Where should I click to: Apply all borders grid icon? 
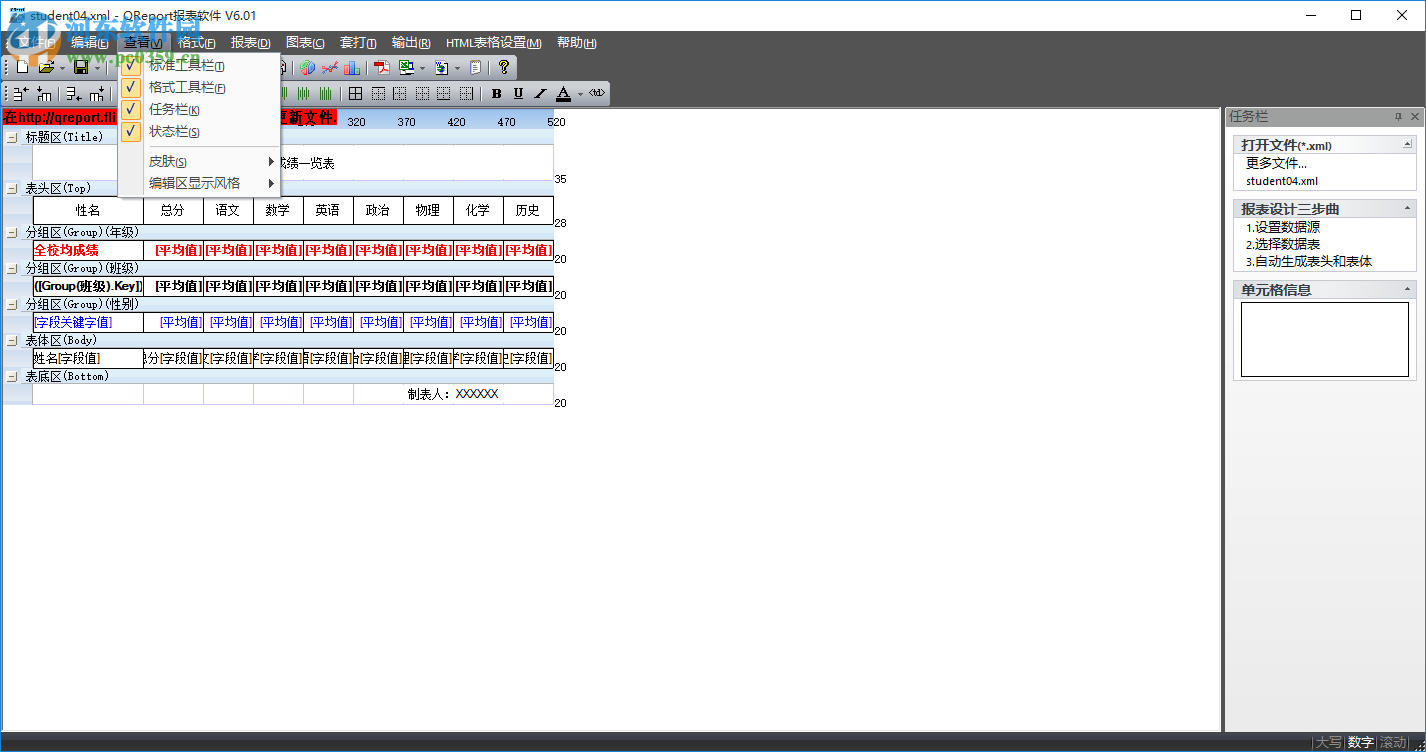pos(355,94)
